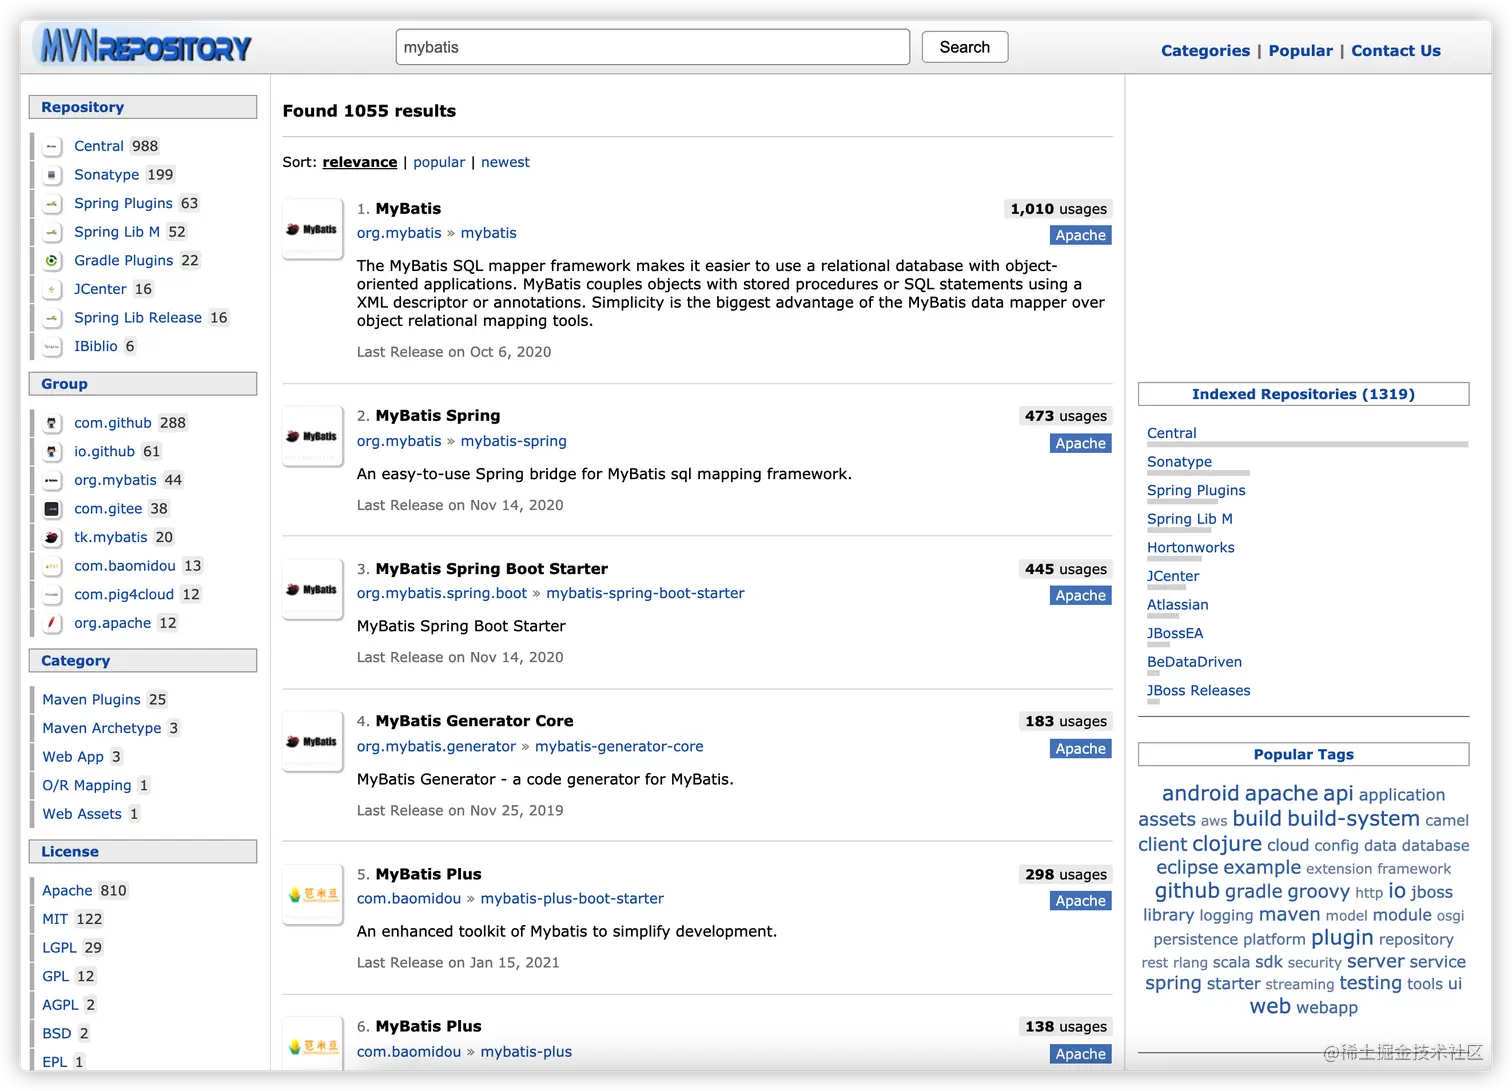The height and width of the screenshot is (1091, 1512).
Task: Click the Gradle Plugins repository icon
Action: [52, 261]
